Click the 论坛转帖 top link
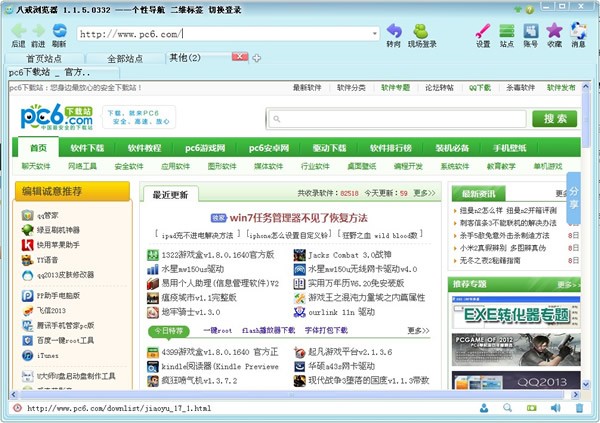Screen dimensions: 600x423 click(439, 88)
